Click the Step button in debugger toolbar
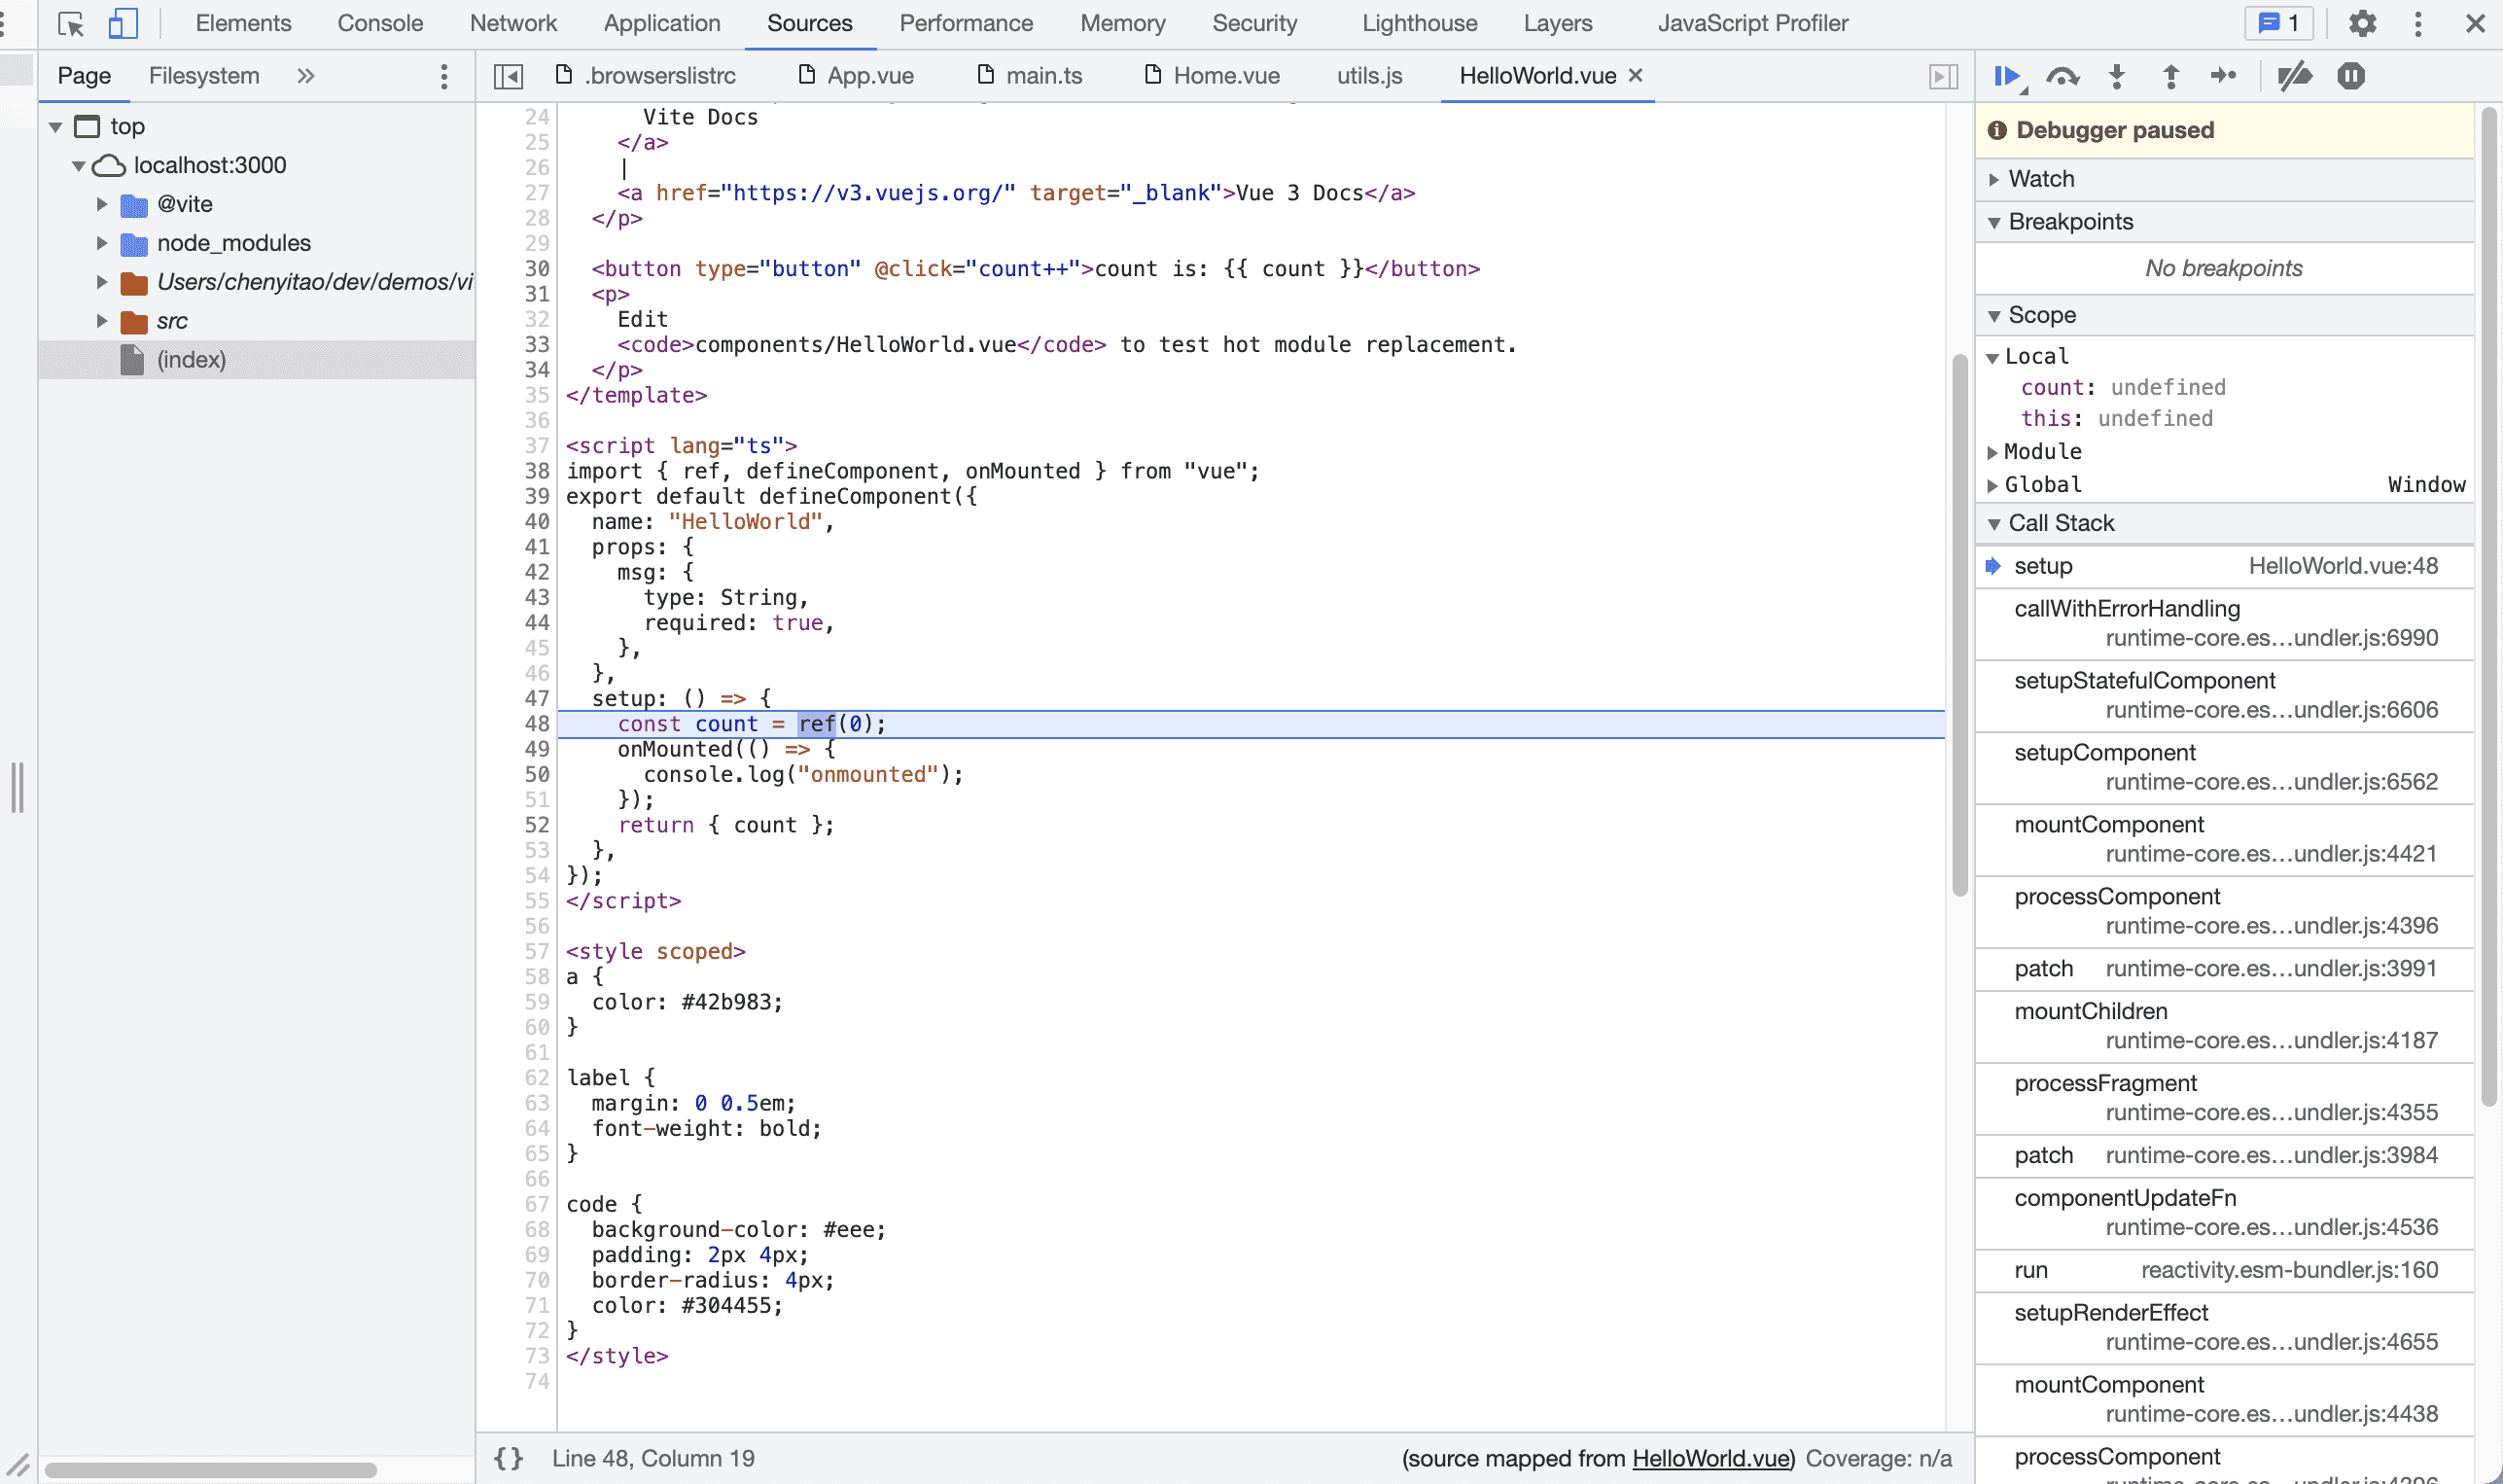The image size is (2503, 1484). 2223,76
